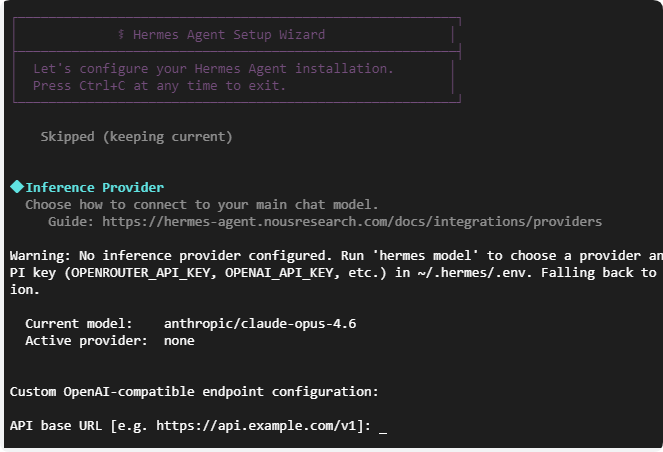Click the "none" Active provider value
This screenshot has height=452, width=663.
(179, 340)
